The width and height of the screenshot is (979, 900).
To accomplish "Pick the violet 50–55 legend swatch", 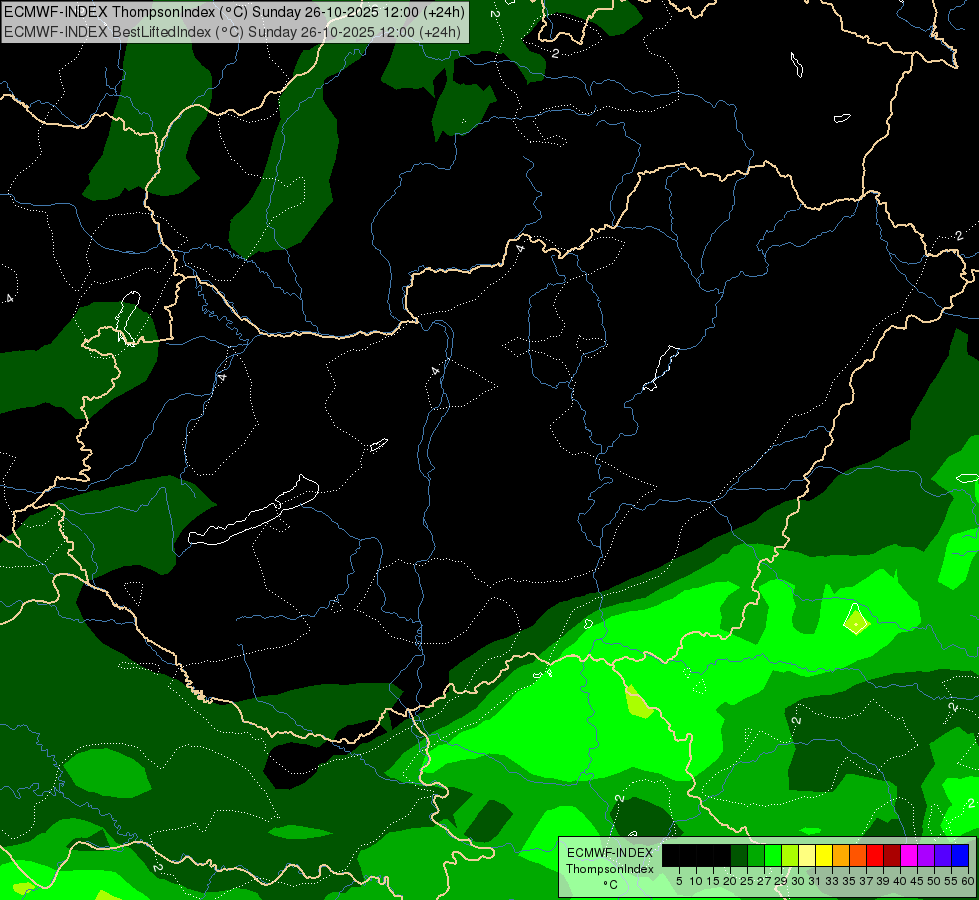I will pos(943,855).
